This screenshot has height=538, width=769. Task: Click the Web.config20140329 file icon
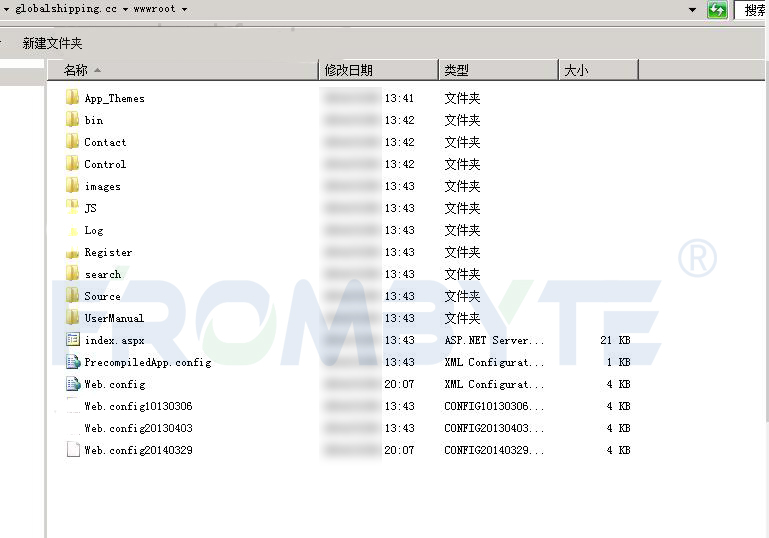point(73,450)
